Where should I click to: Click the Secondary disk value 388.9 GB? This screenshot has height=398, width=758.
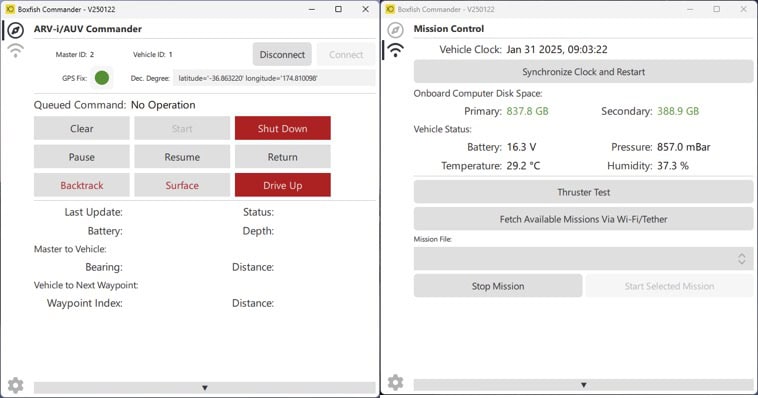tap(678, 111)
